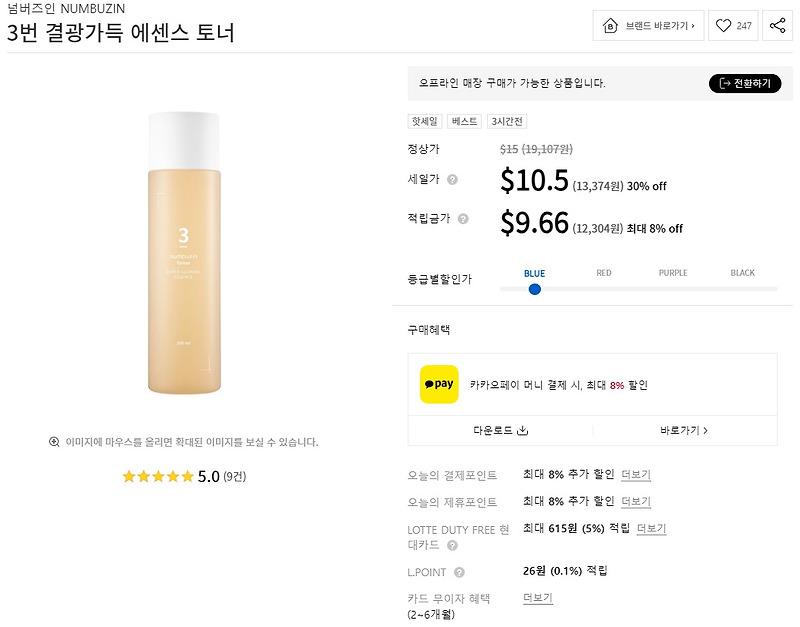Select the RED membership grade

pyautogui.click(x=604, y=273)
